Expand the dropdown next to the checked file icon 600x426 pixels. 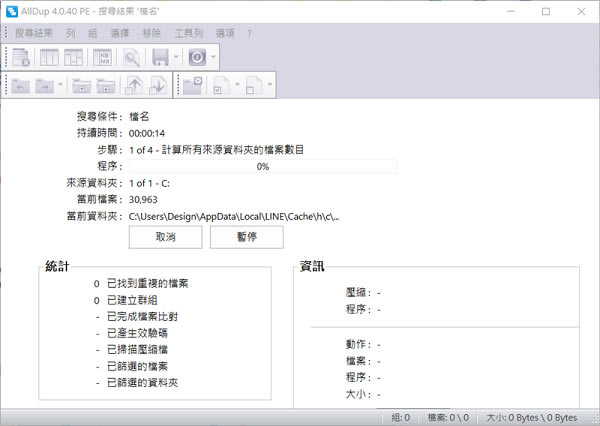click(x=237, y=87)
